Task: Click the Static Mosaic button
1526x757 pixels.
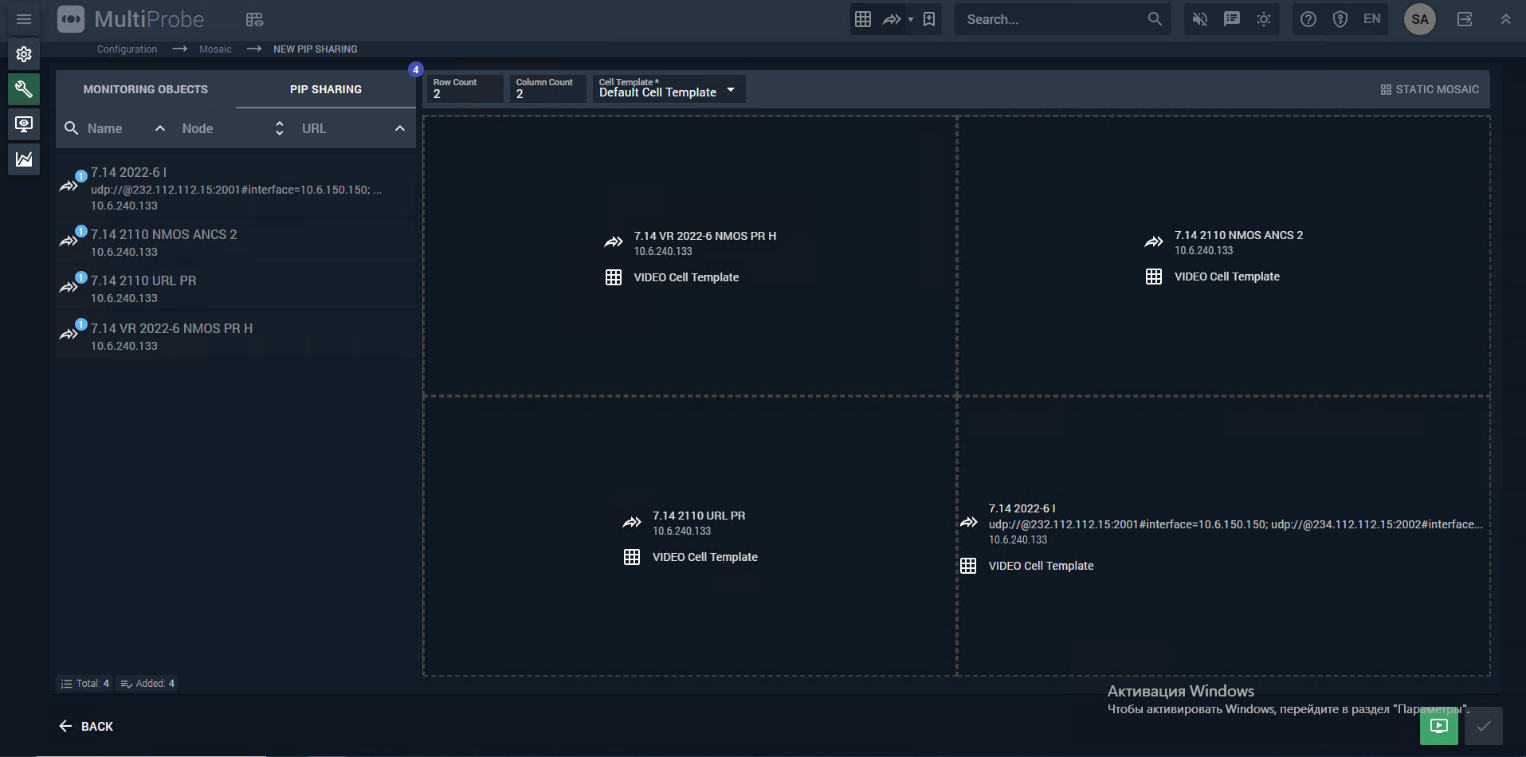Action: (1429, 89)
